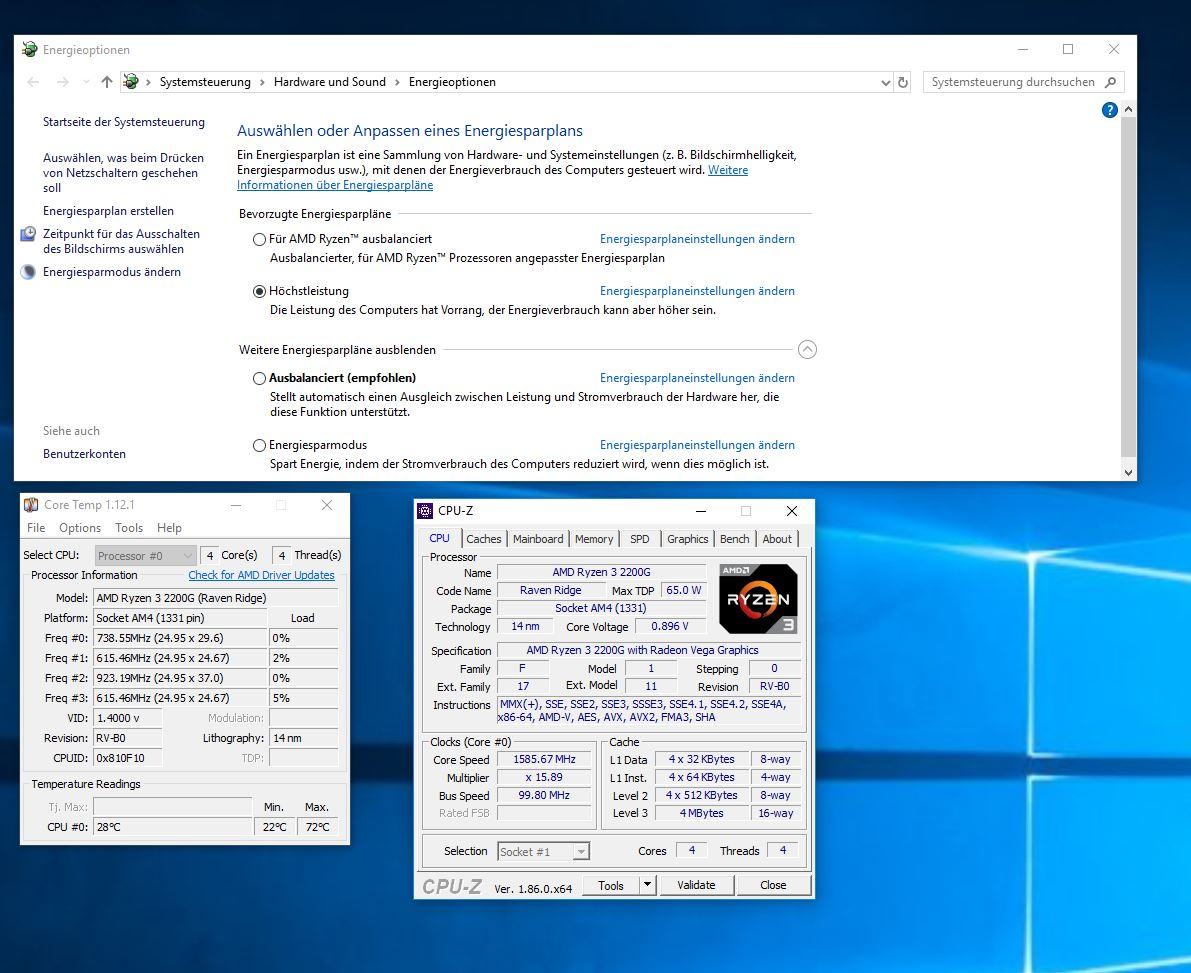The width and height of the screenshot is (1191, 973).
Task: Open the Tools dropdown arrow in CPU-Z
Action: click(647, 885)
